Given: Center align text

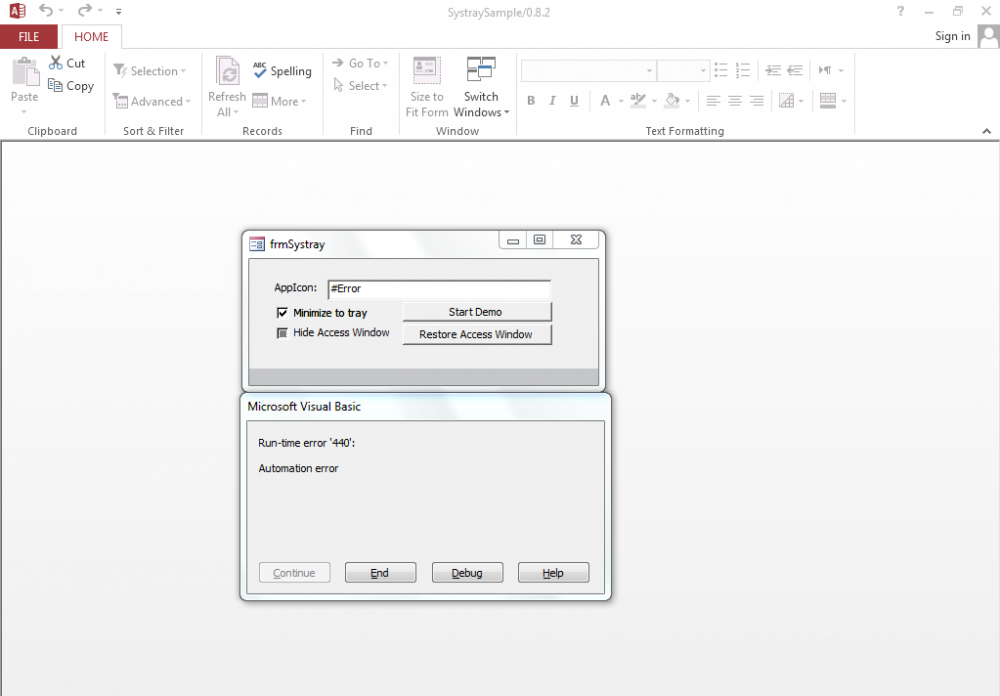Looking at the screenshot, I should (735, 101).
